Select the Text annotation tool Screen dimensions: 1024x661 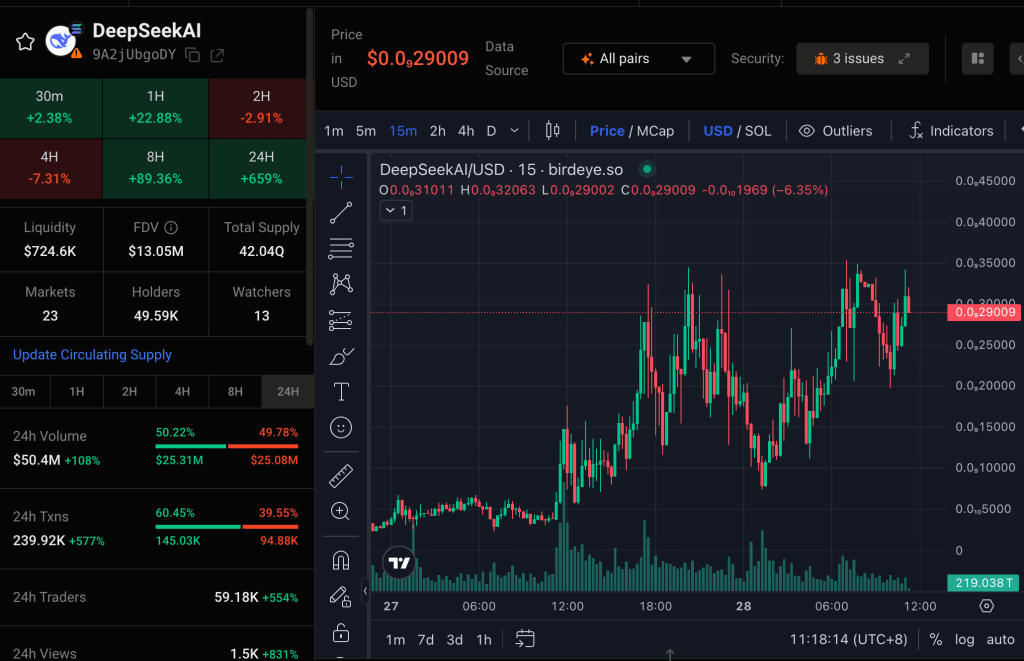click(x=341, y=392)
